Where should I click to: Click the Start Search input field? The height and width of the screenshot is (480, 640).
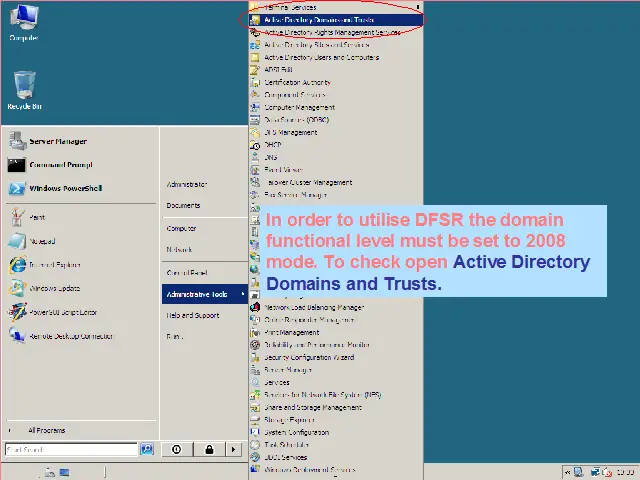coord(71,449)
